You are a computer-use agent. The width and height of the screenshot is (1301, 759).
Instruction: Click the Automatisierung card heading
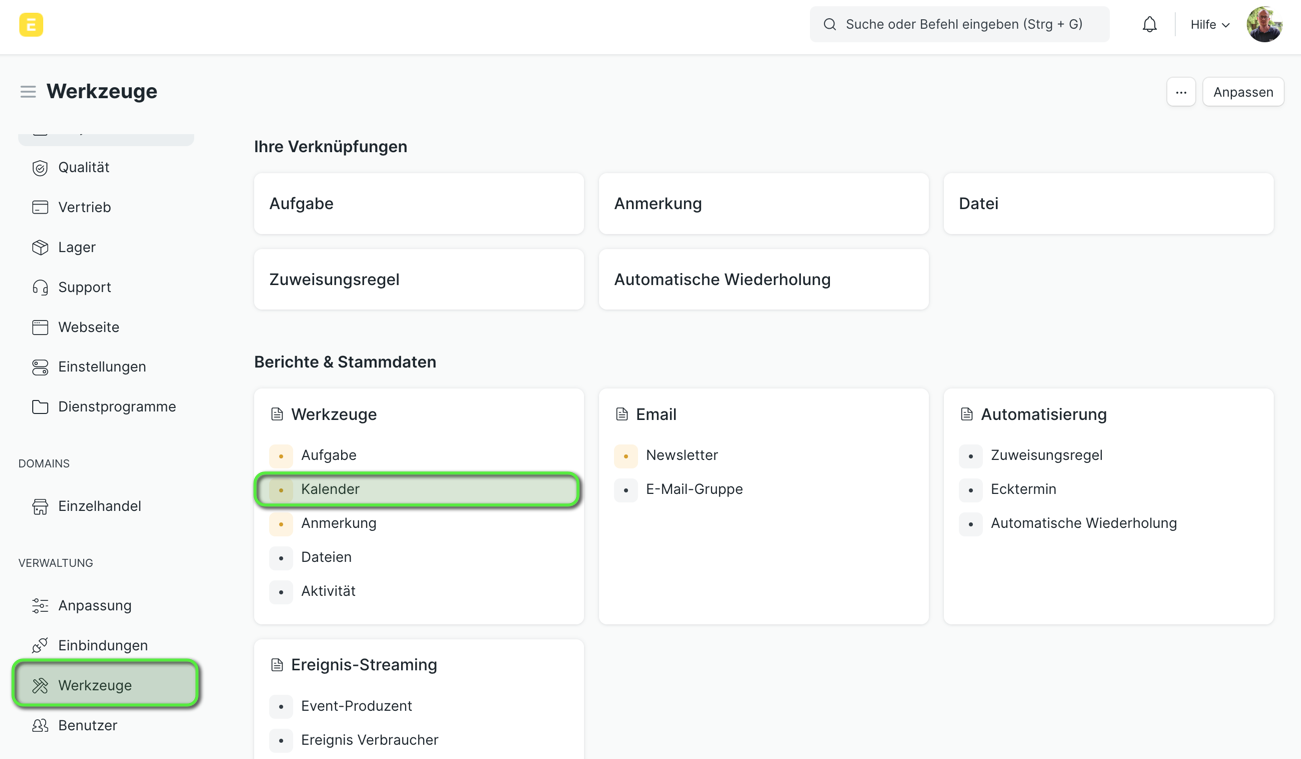pyautogui.click(x=1044, y=414)
